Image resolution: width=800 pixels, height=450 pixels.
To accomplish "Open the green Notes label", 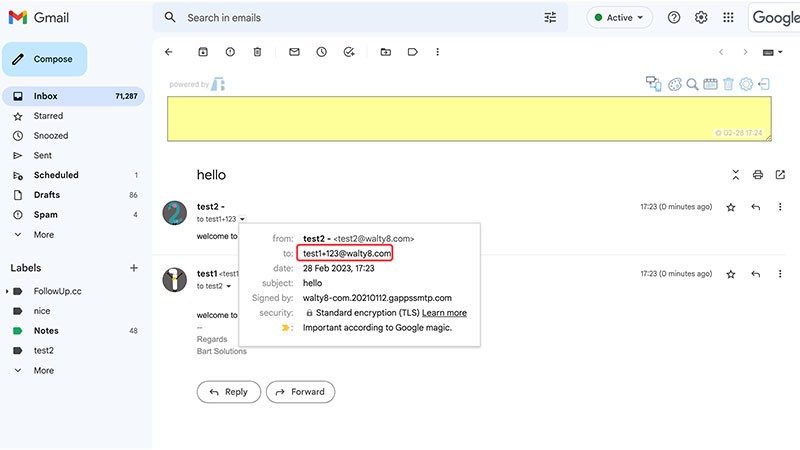I will tap(46, 331).
